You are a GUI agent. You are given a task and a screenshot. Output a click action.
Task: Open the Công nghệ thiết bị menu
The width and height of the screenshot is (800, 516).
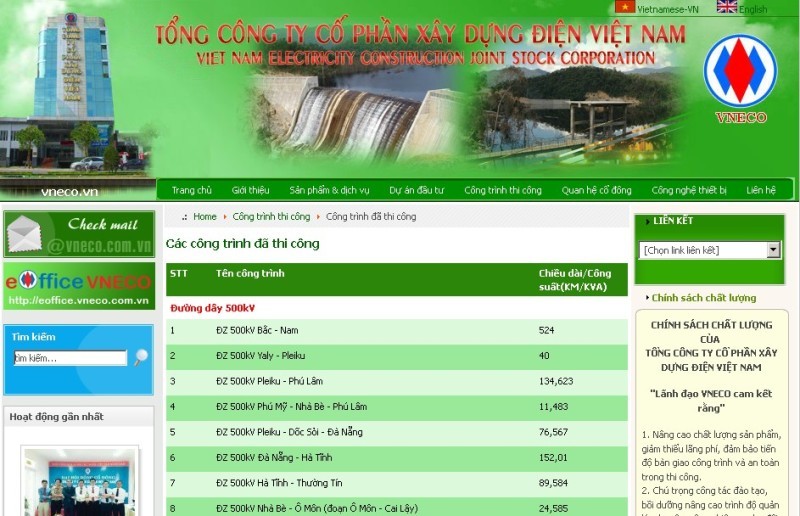(689, 190)
